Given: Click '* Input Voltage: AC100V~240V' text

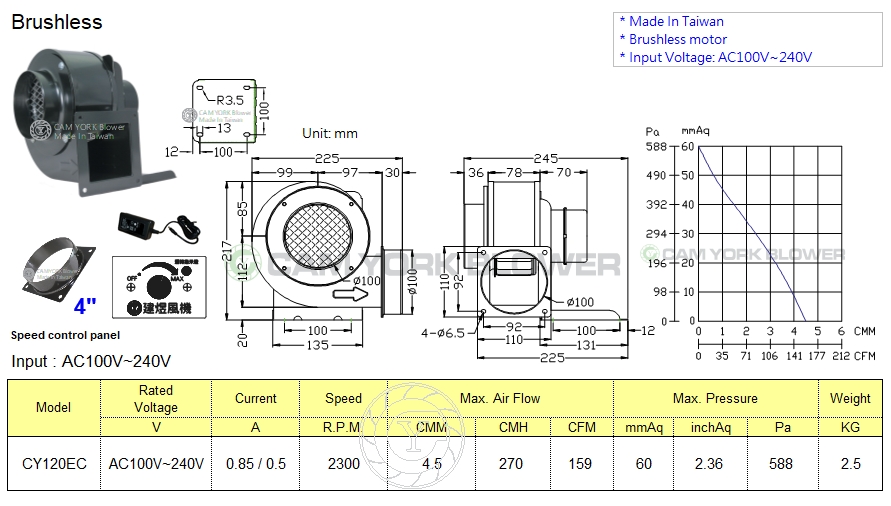Looking at the screenshot, I should click(x=715, y=57).
